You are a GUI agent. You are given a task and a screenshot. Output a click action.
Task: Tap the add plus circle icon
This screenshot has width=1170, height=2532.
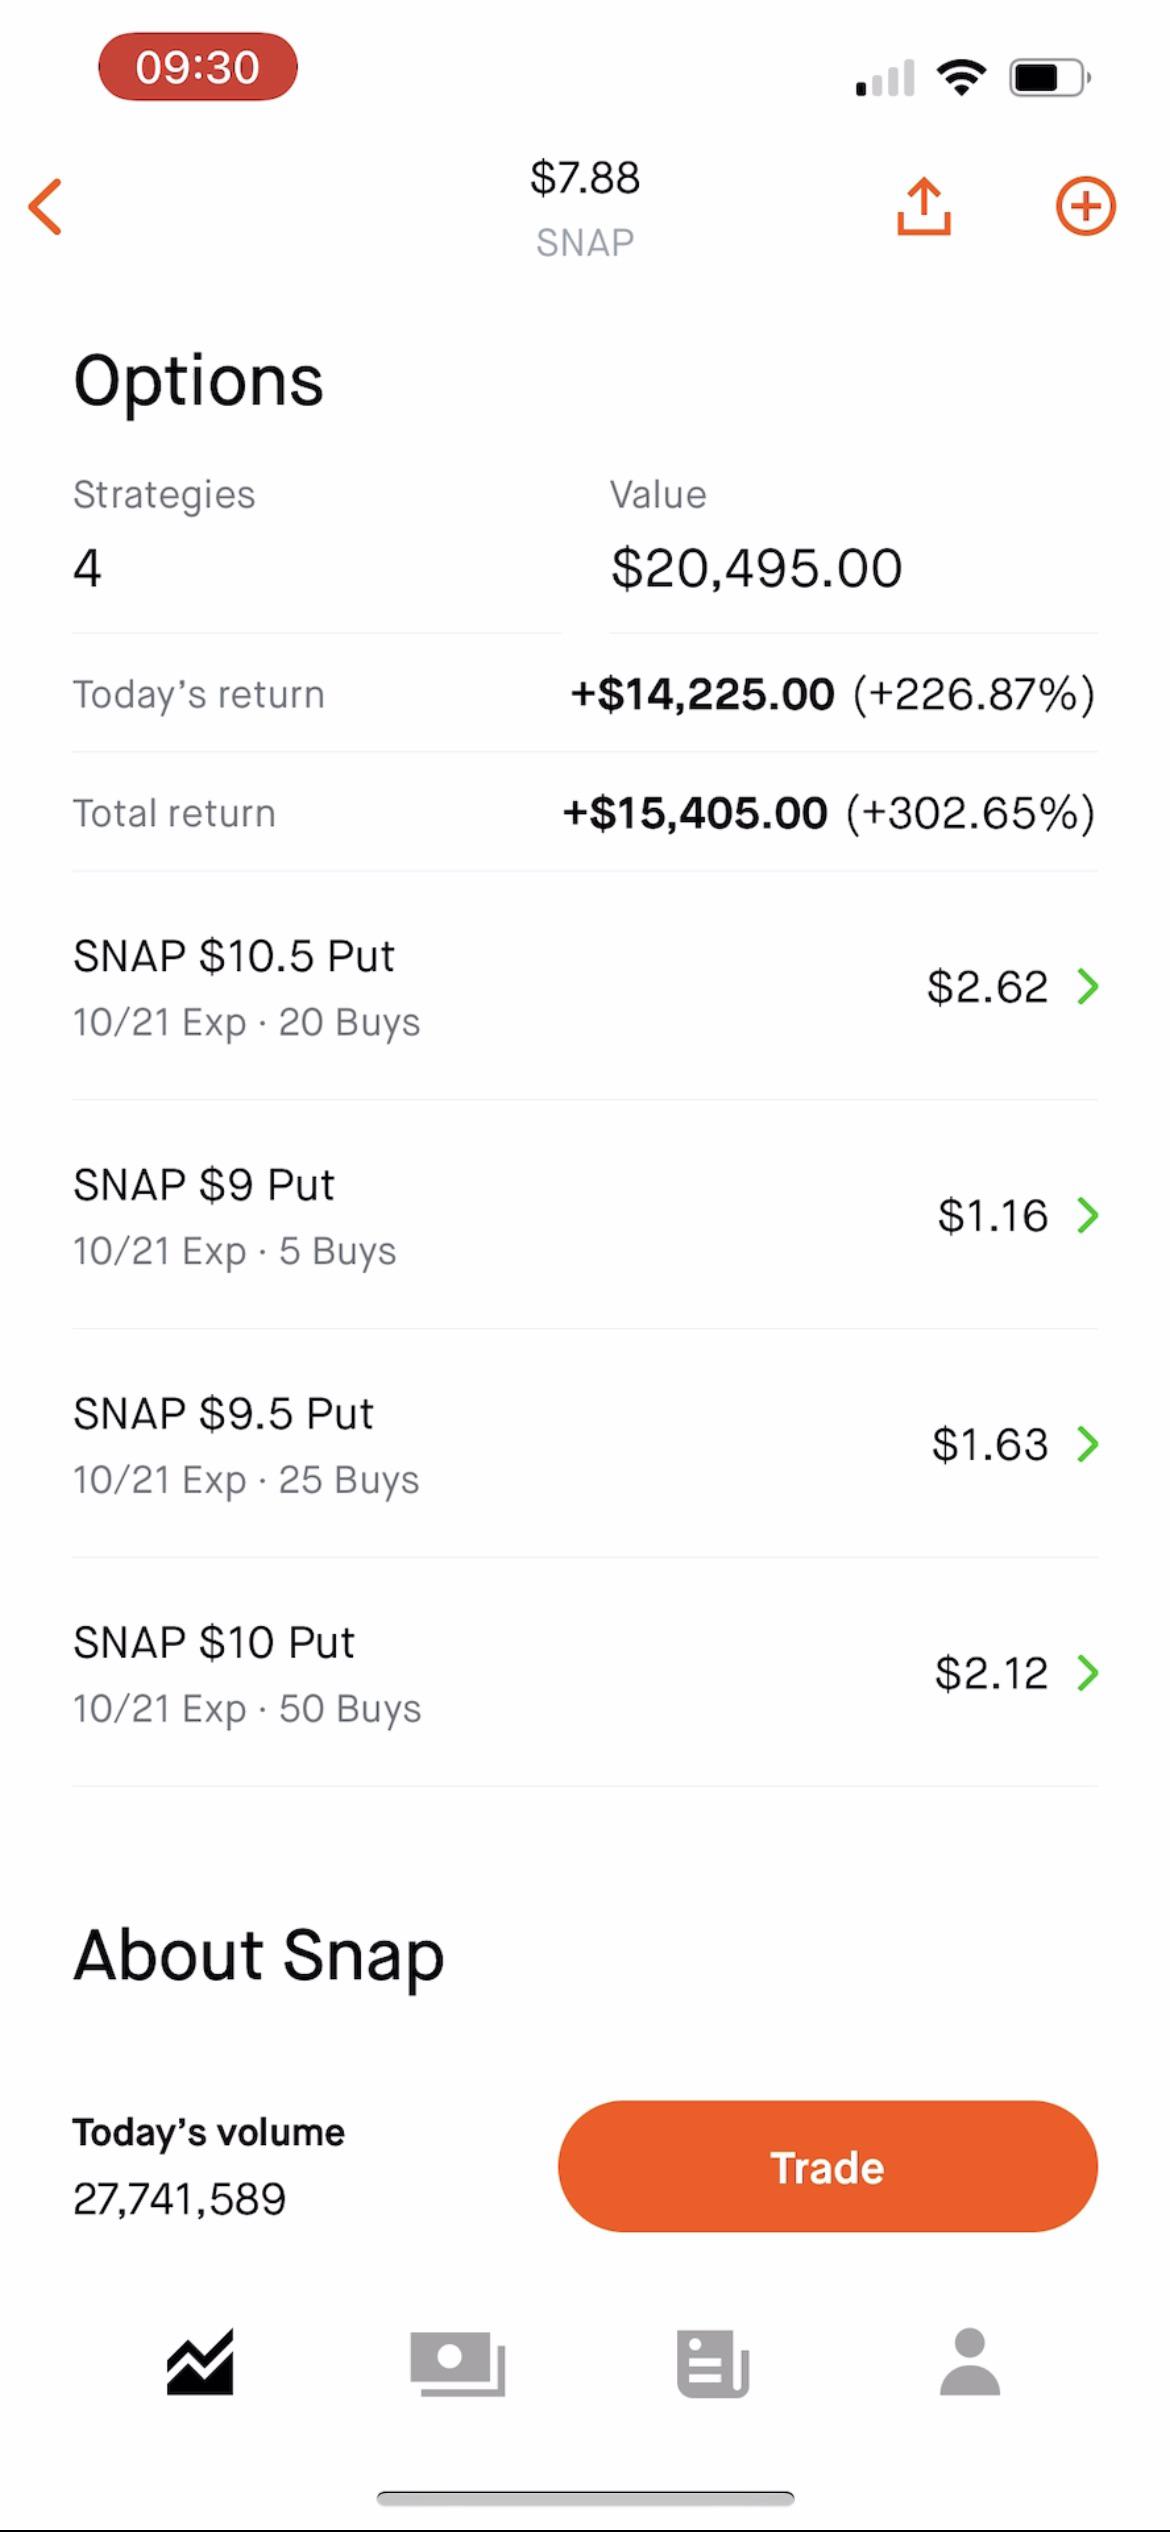coord(1085,206)
